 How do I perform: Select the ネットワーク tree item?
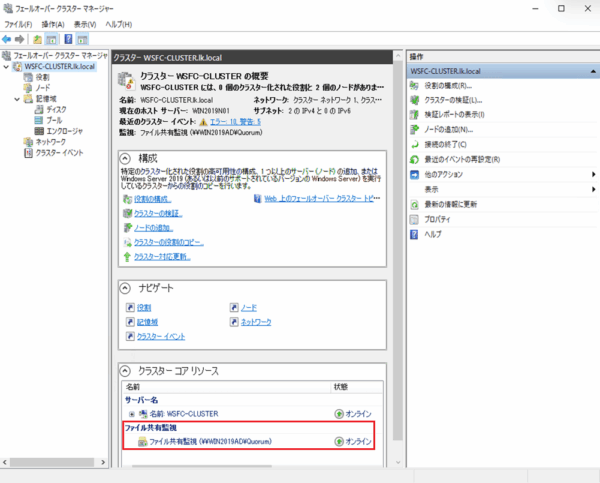[51, 142]
